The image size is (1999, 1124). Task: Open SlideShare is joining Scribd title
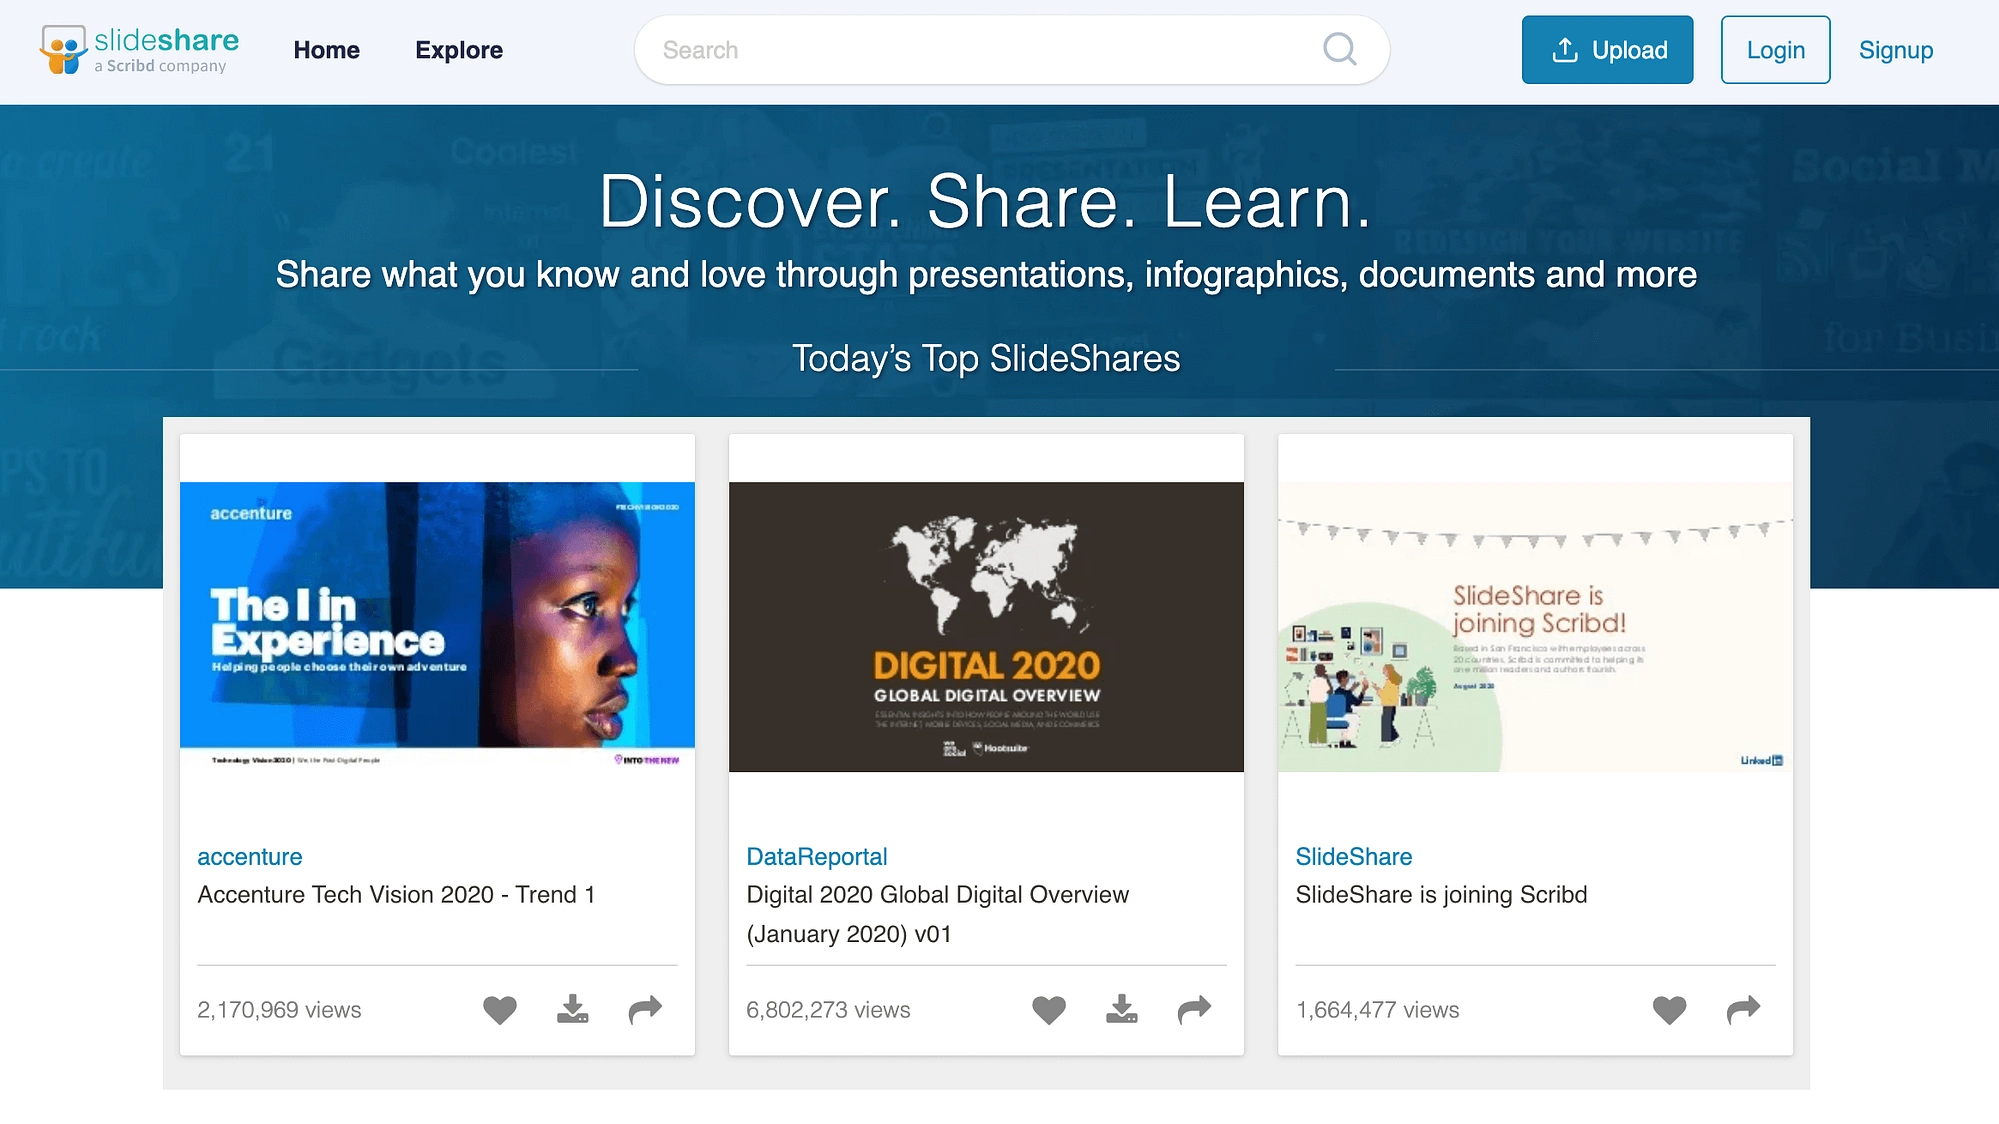pyautogui.click(x=1441, y=895)
